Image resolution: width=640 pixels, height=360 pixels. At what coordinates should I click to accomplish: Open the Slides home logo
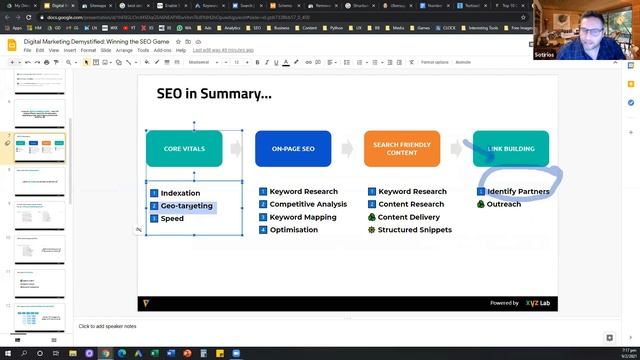(12, 45)
